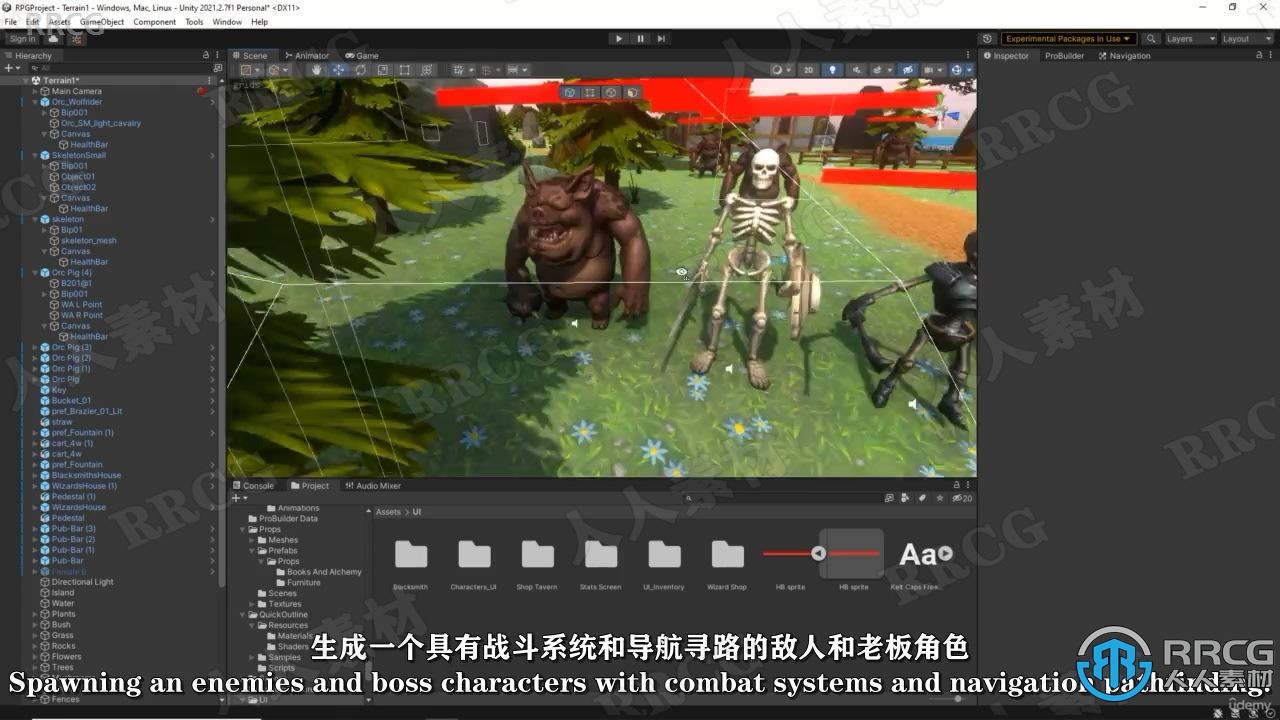Collapse the Orc_Wolfrider tree item
The image size is (1280, 720).
pyautogui.click(x=34, y=102)
